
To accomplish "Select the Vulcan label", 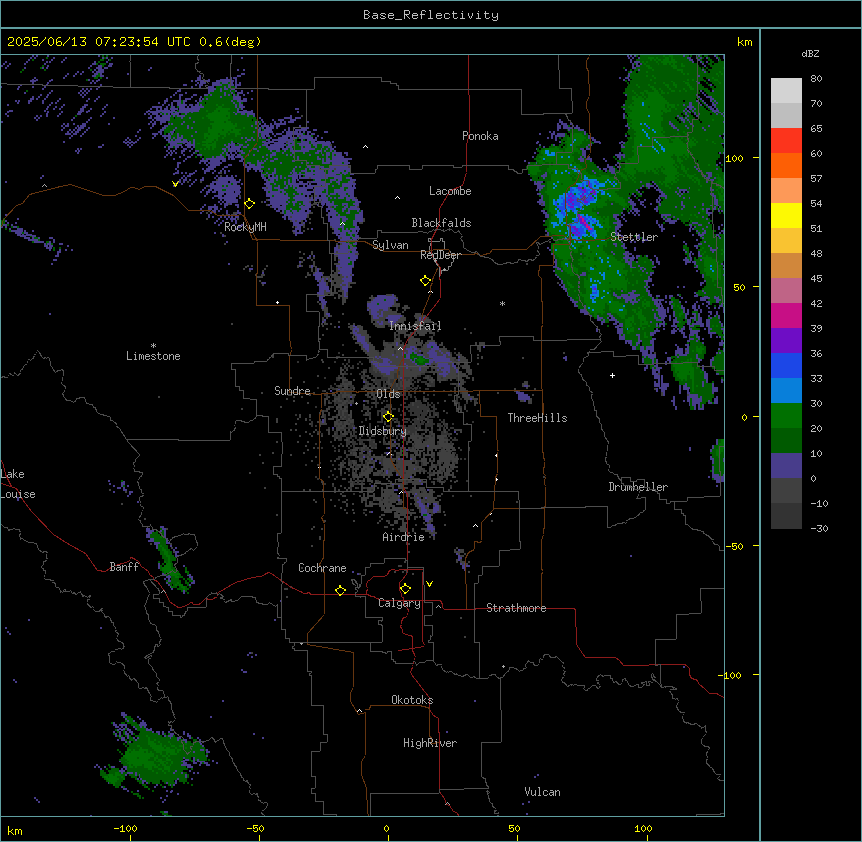I will click(543, 792).
